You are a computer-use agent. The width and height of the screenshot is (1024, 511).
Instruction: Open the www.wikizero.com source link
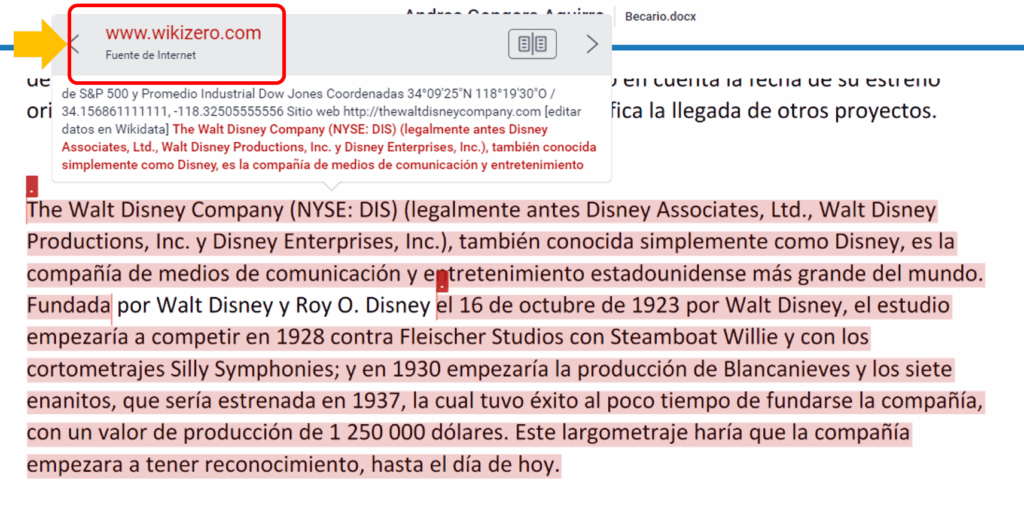[x=183, y=33]
